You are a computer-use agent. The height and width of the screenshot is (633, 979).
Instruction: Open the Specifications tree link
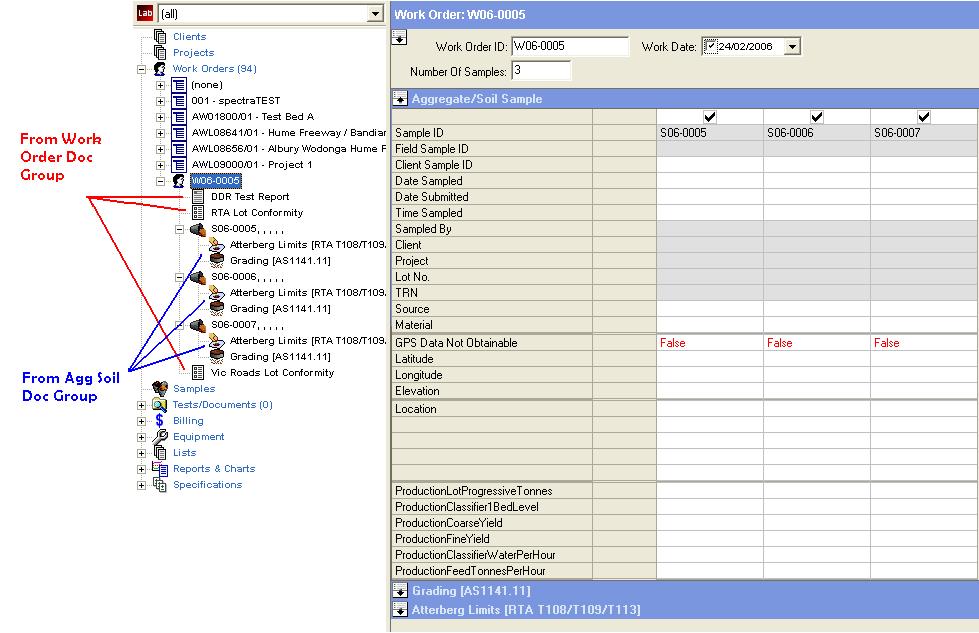(207, 485)
